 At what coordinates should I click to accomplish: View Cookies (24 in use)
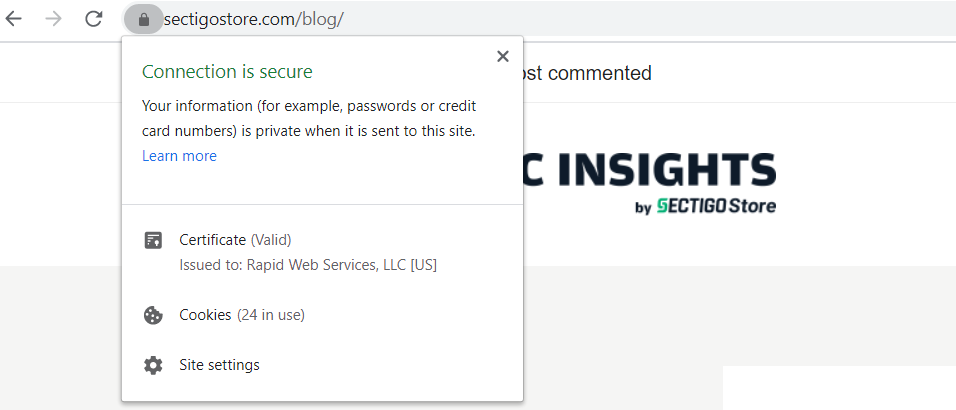click(x=242, y=315)
